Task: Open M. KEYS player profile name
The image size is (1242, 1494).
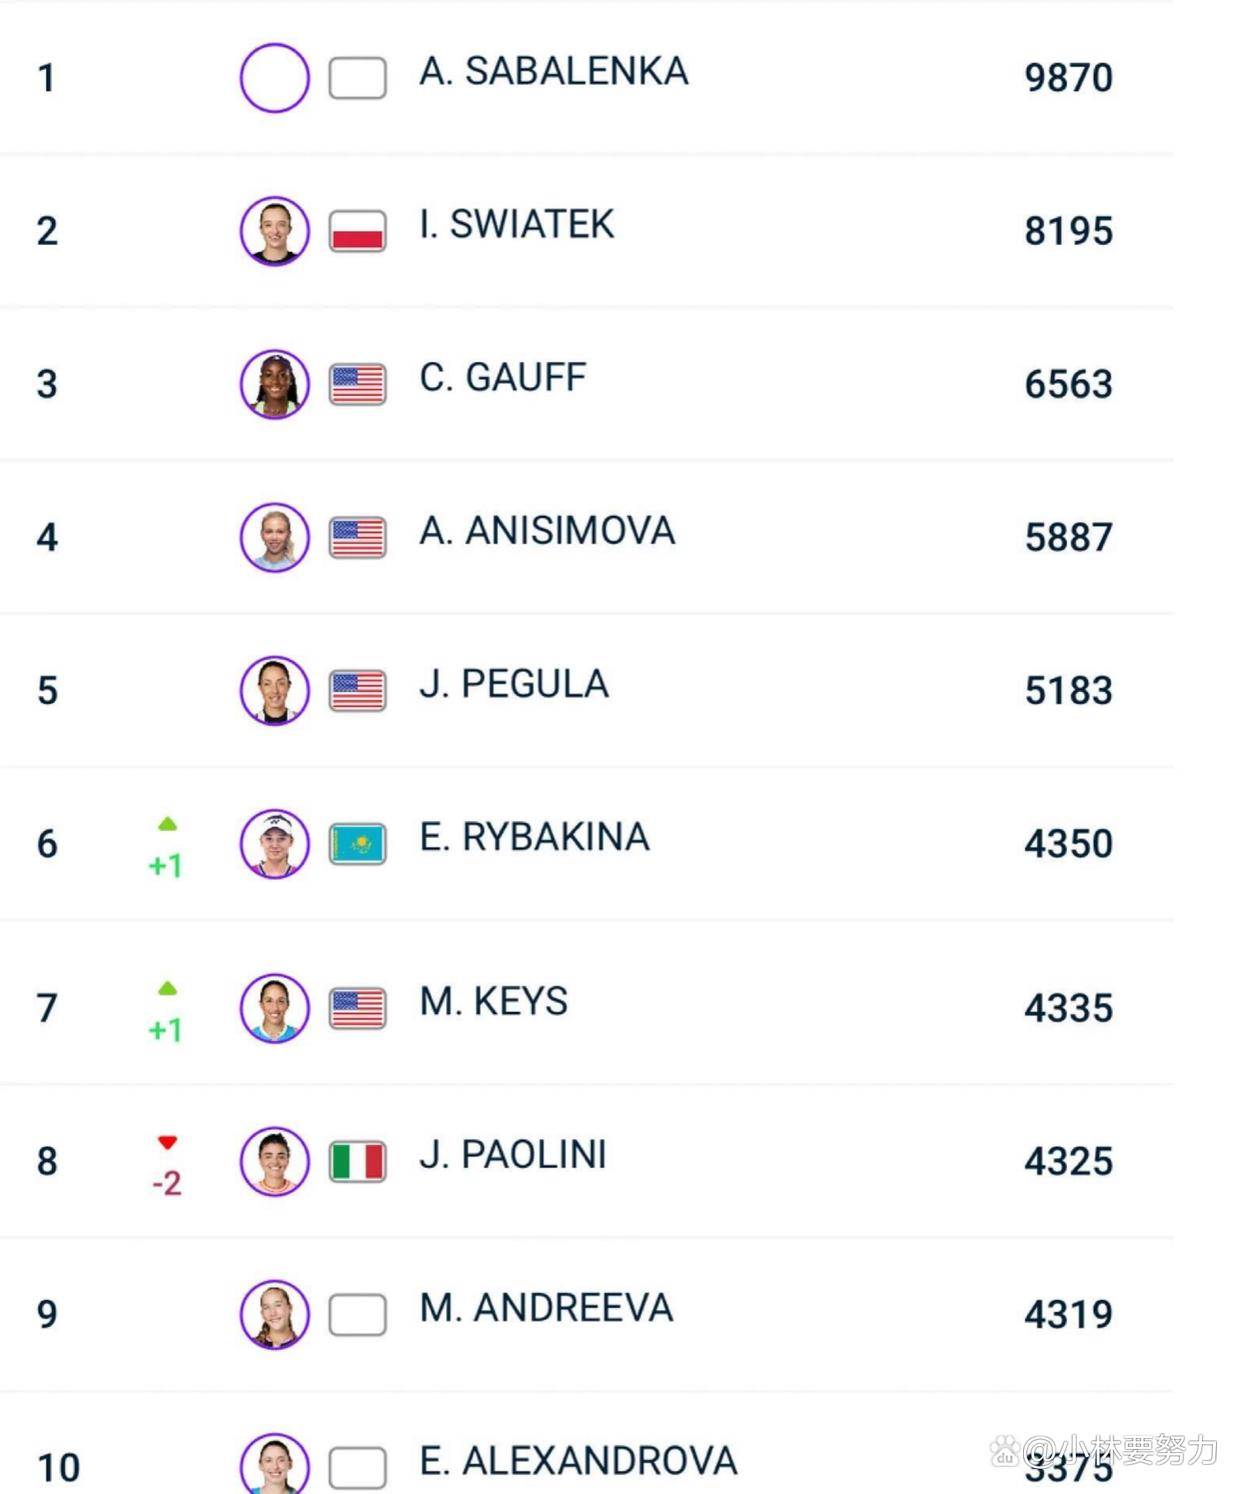Action: 494,1001
